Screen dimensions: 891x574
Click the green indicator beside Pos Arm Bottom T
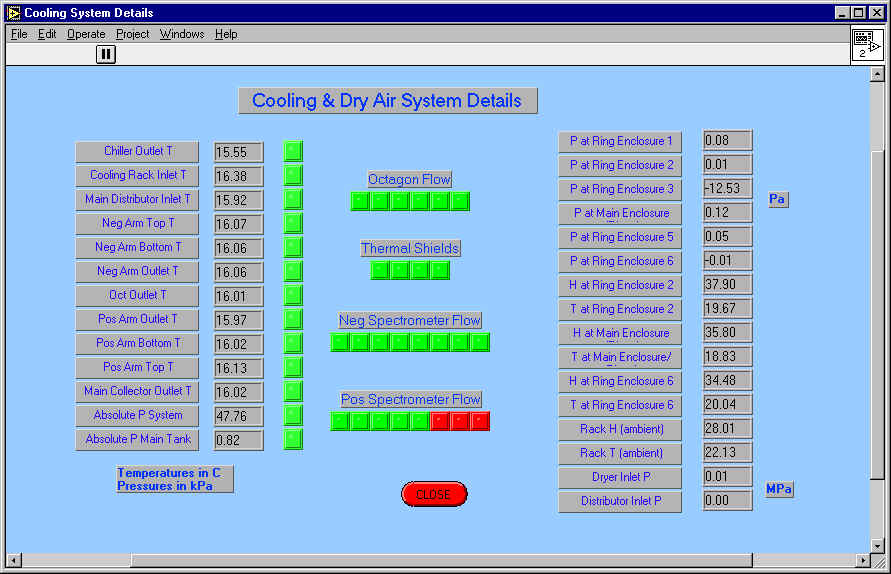(293, 343)
